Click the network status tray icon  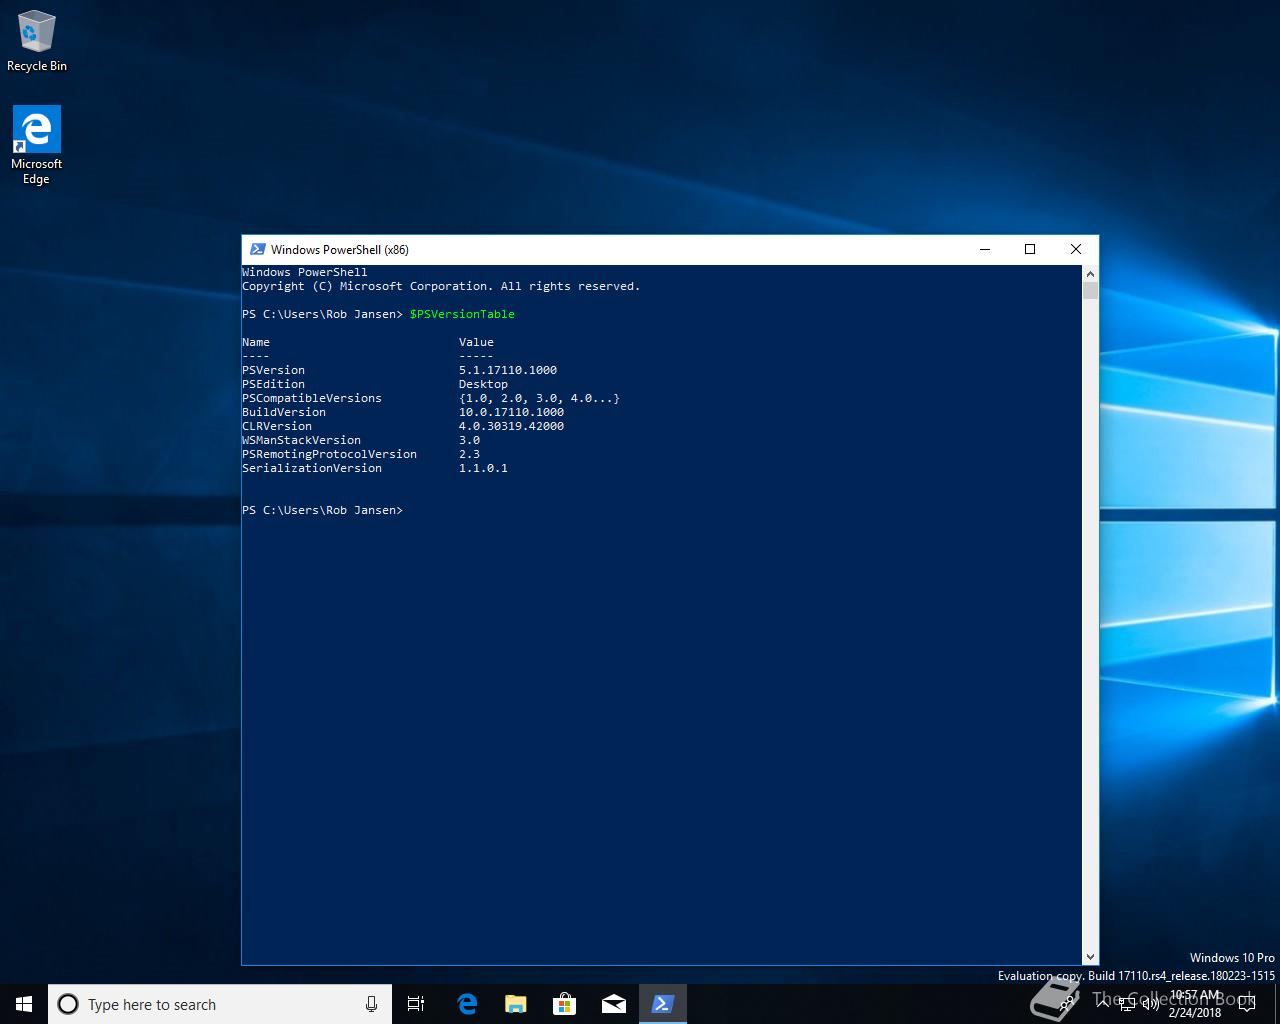1125,1004
